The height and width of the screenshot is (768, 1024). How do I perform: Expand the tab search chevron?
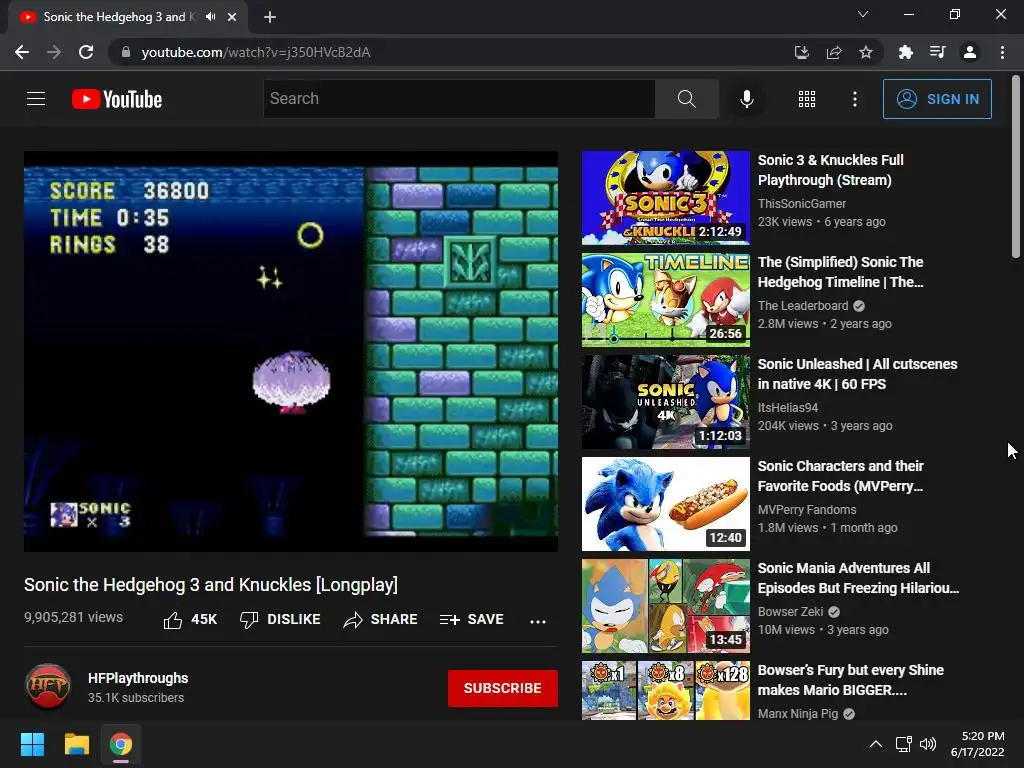[863, 14]
